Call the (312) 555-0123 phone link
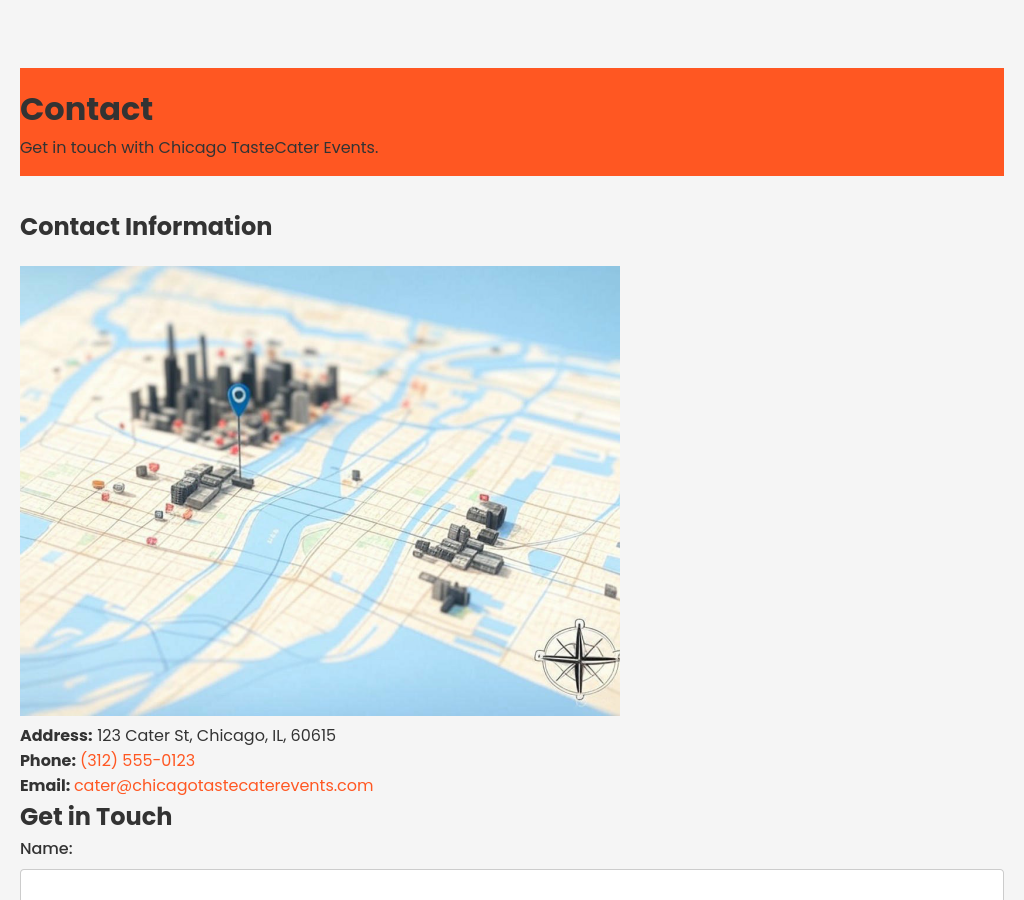Screen dimensions: 1024x900 (x=137, y=761)
